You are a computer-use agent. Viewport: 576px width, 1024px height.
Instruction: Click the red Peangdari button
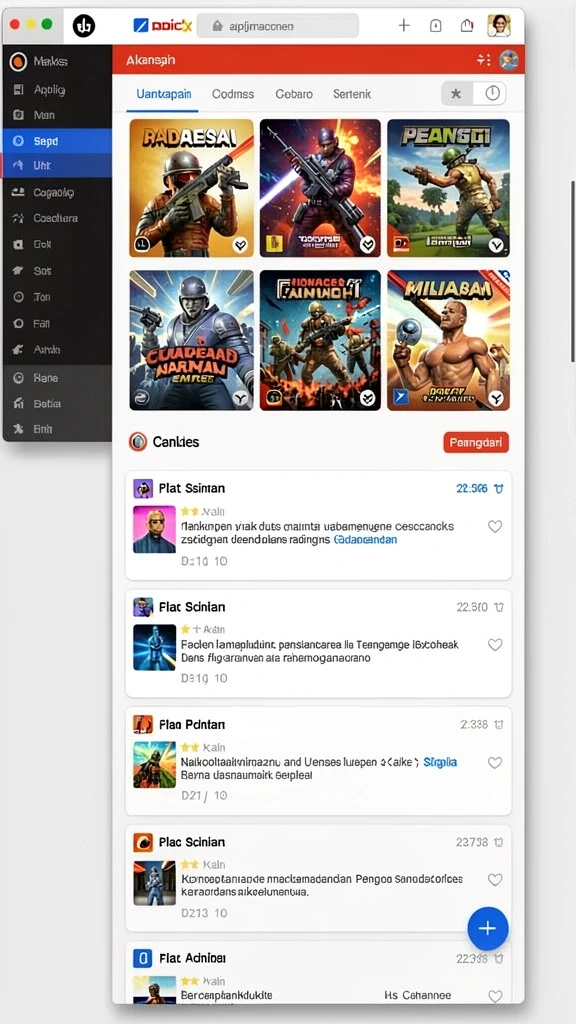pos(476,442)
